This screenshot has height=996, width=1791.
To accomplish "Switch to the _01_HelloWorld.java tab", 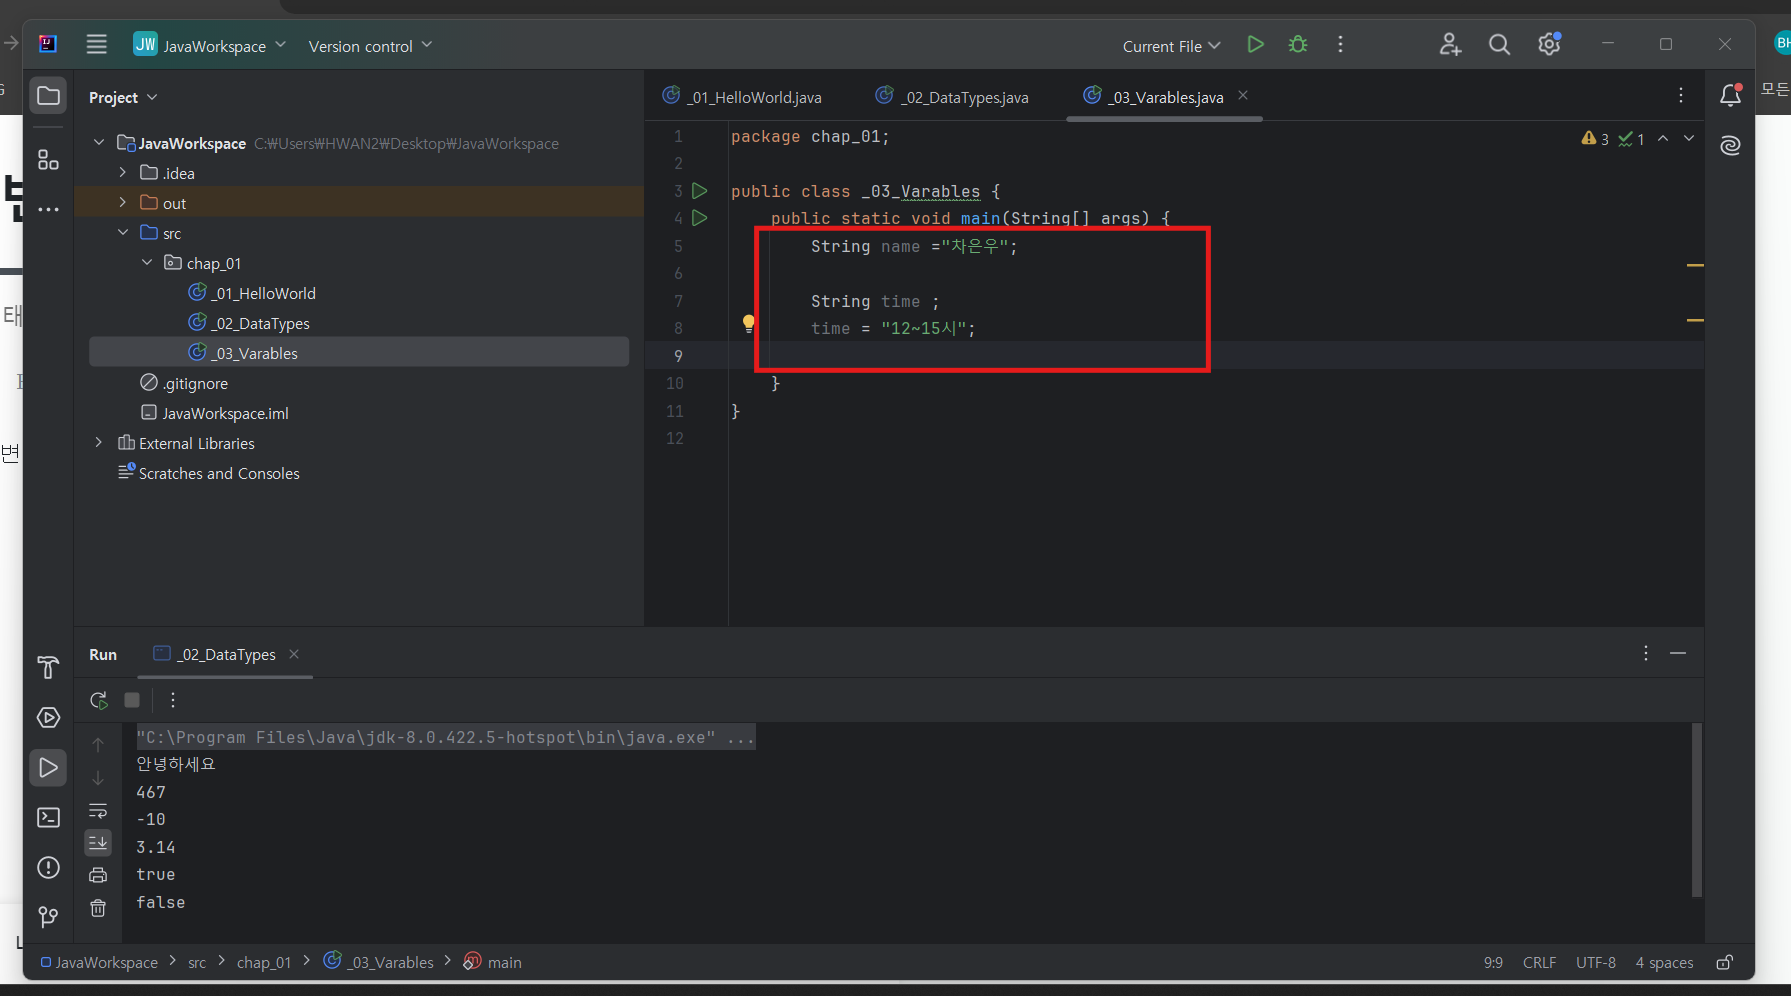I will (743, 97).
